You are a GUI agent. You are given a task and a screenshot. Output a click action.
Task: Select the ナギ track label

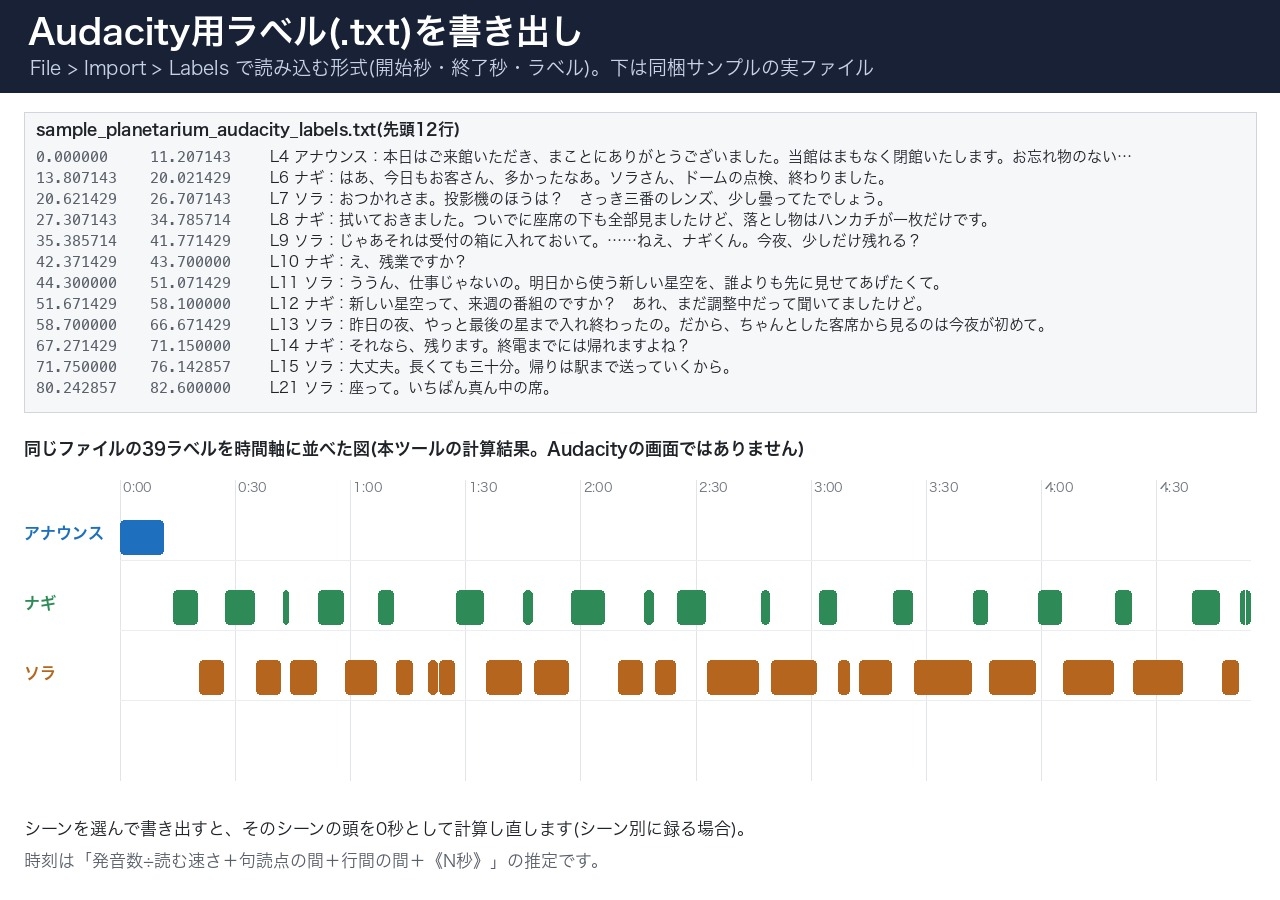tap(40, 603)
